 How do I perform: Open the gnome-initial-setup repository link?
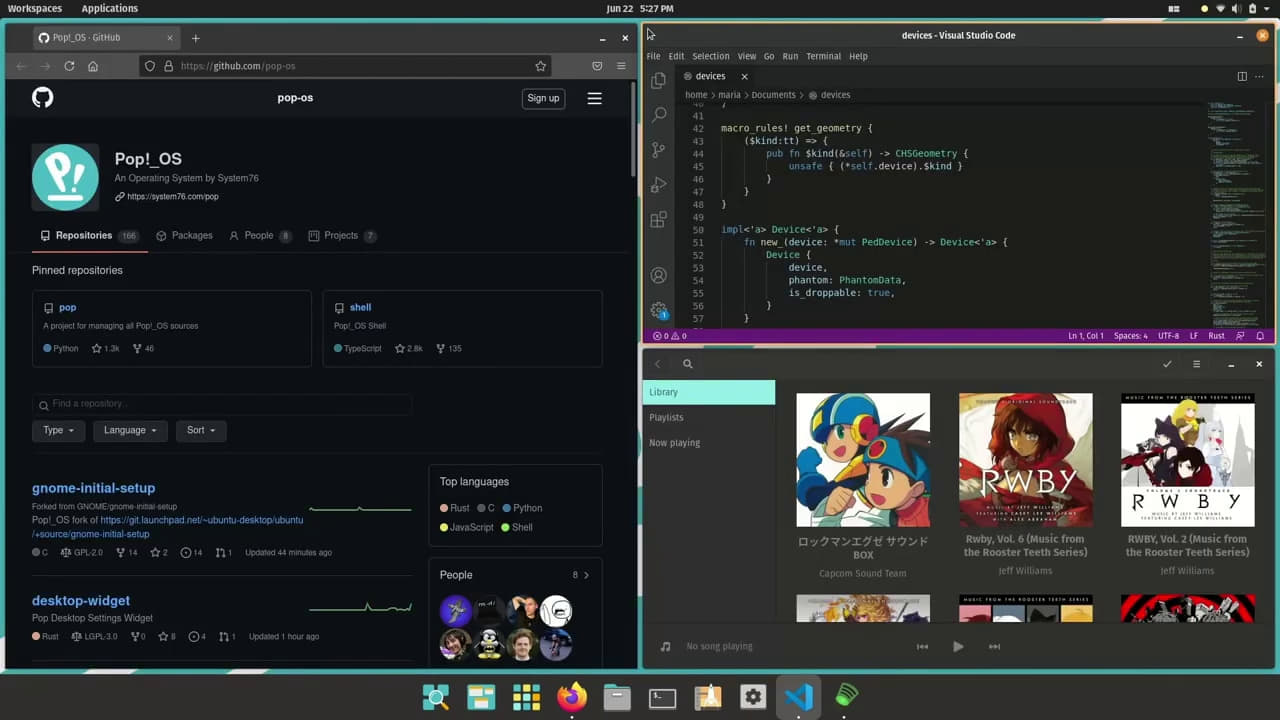click(x=93, y=488)
